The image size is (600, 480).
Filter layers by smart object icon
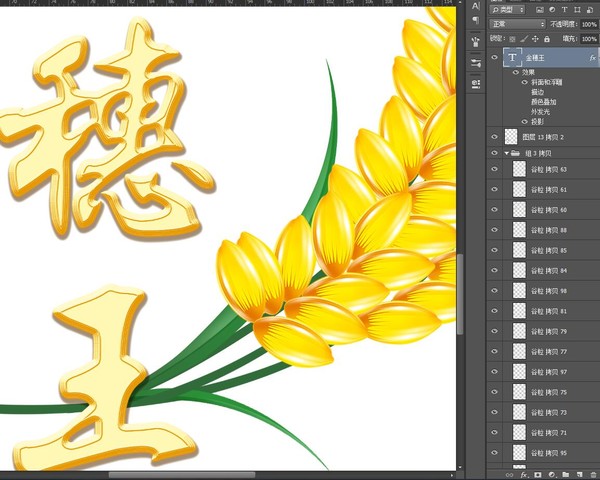[590, 10]
